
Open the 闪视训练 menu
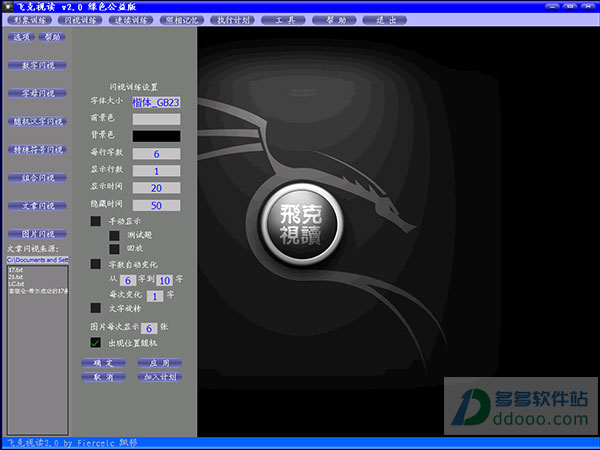point(80,20)
